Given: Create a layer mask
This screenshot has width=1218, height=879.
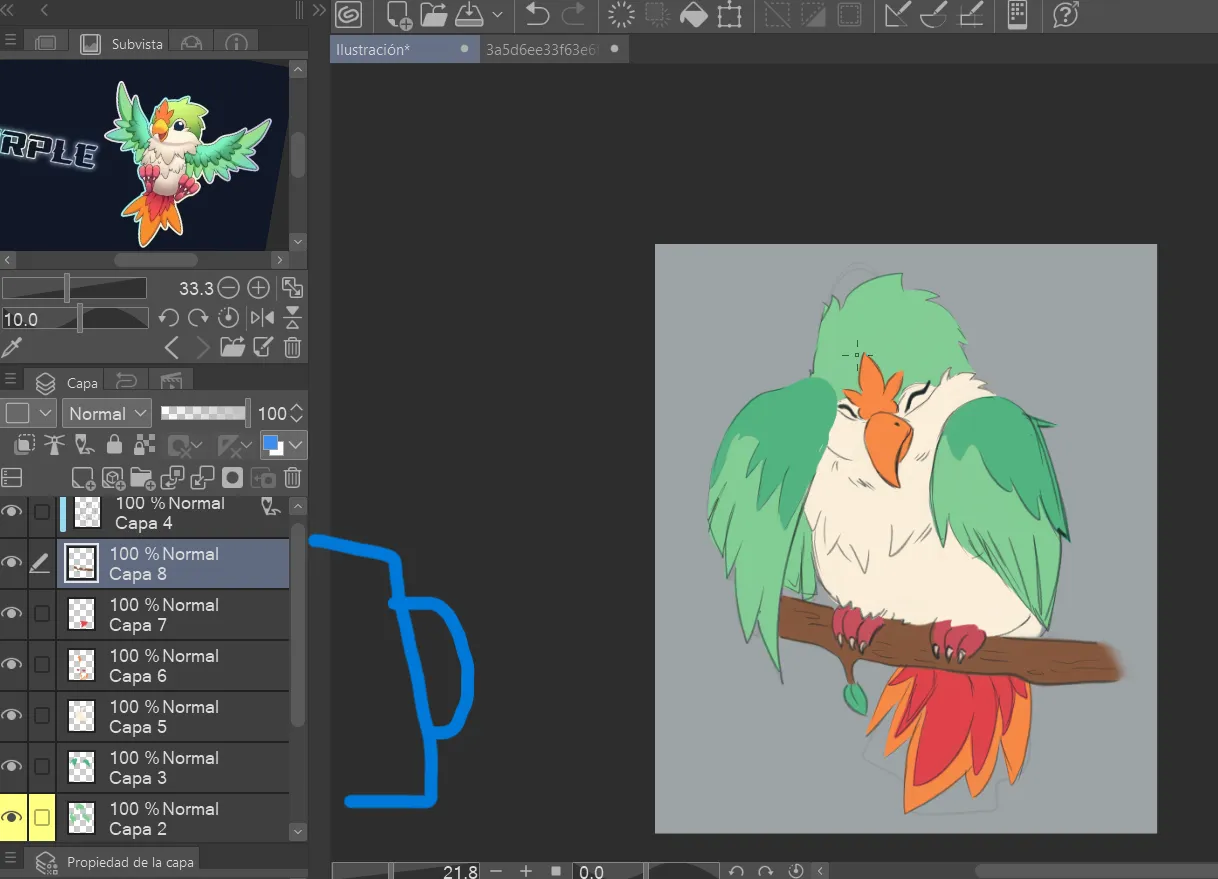Looking at the screenshot, I should tap(233, 478).
